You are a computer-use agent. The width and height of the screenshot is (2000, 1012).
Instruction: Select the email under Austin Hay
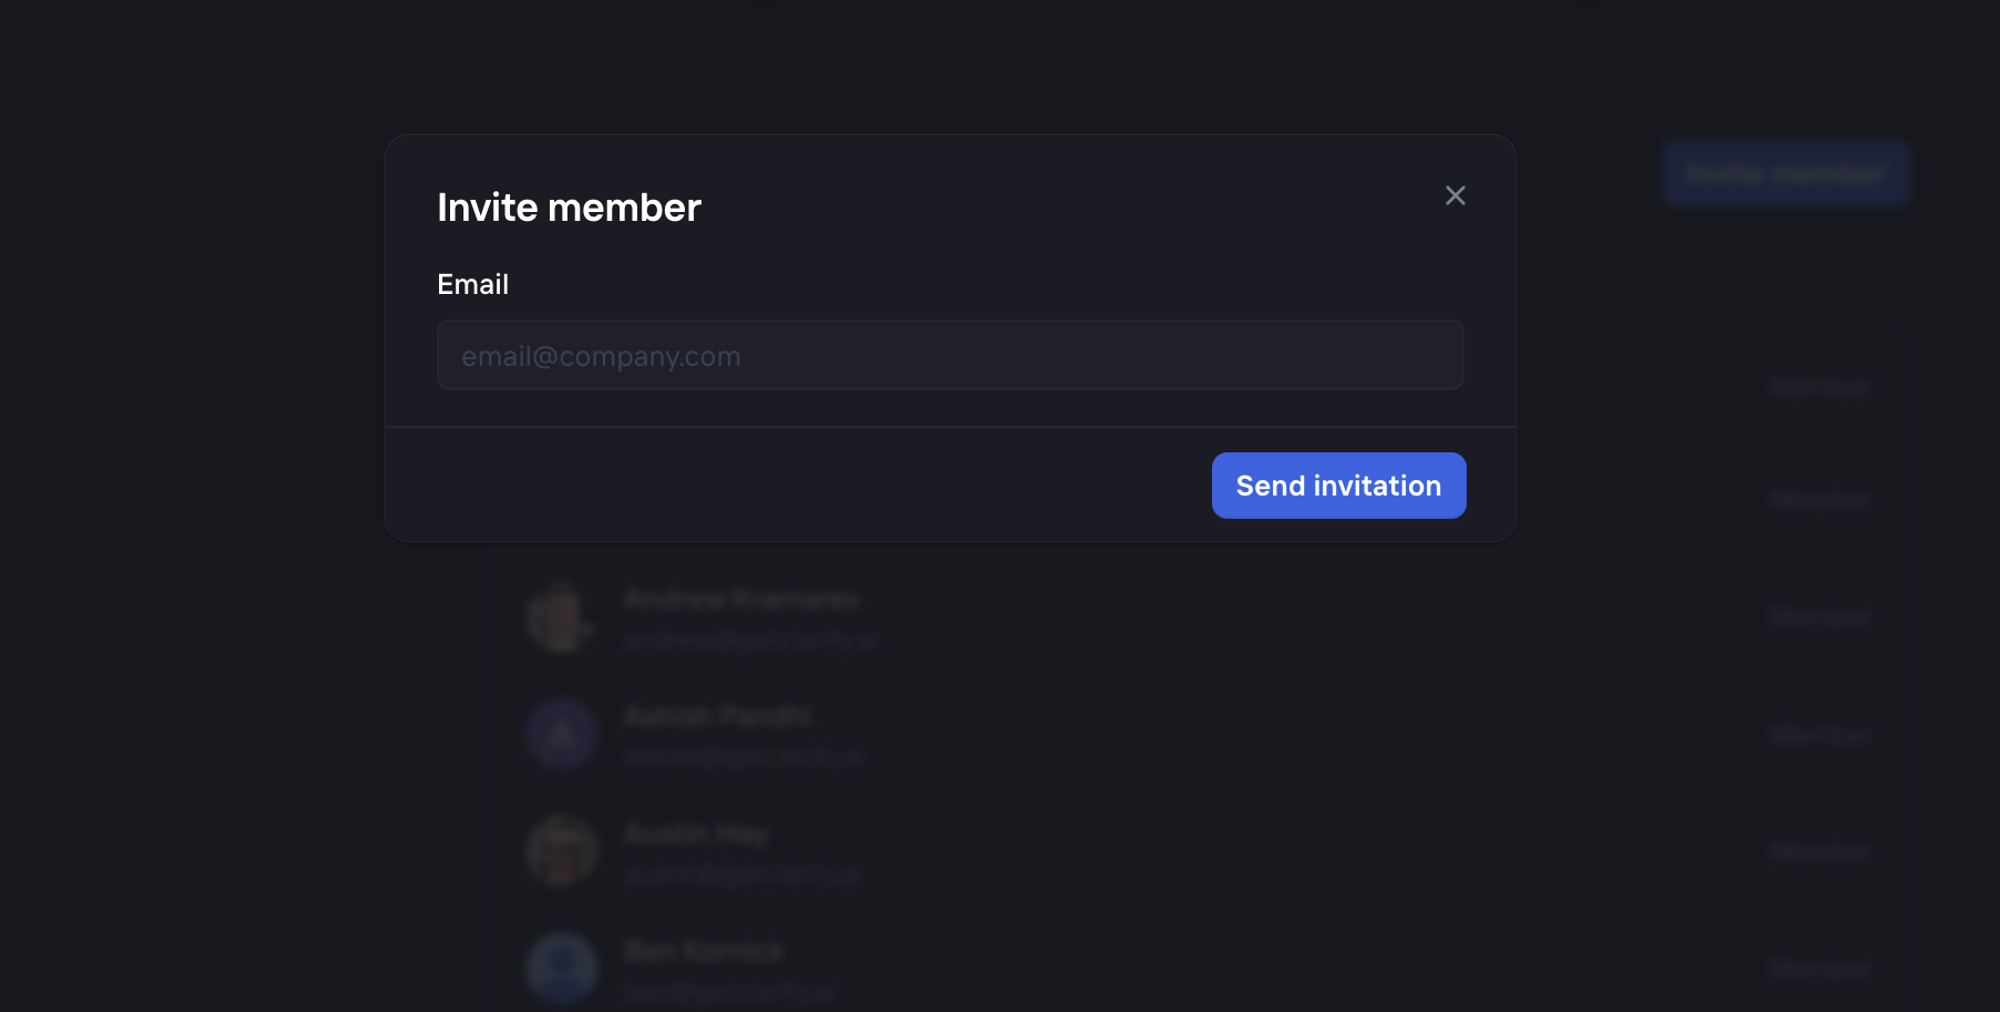pos(742,875)
